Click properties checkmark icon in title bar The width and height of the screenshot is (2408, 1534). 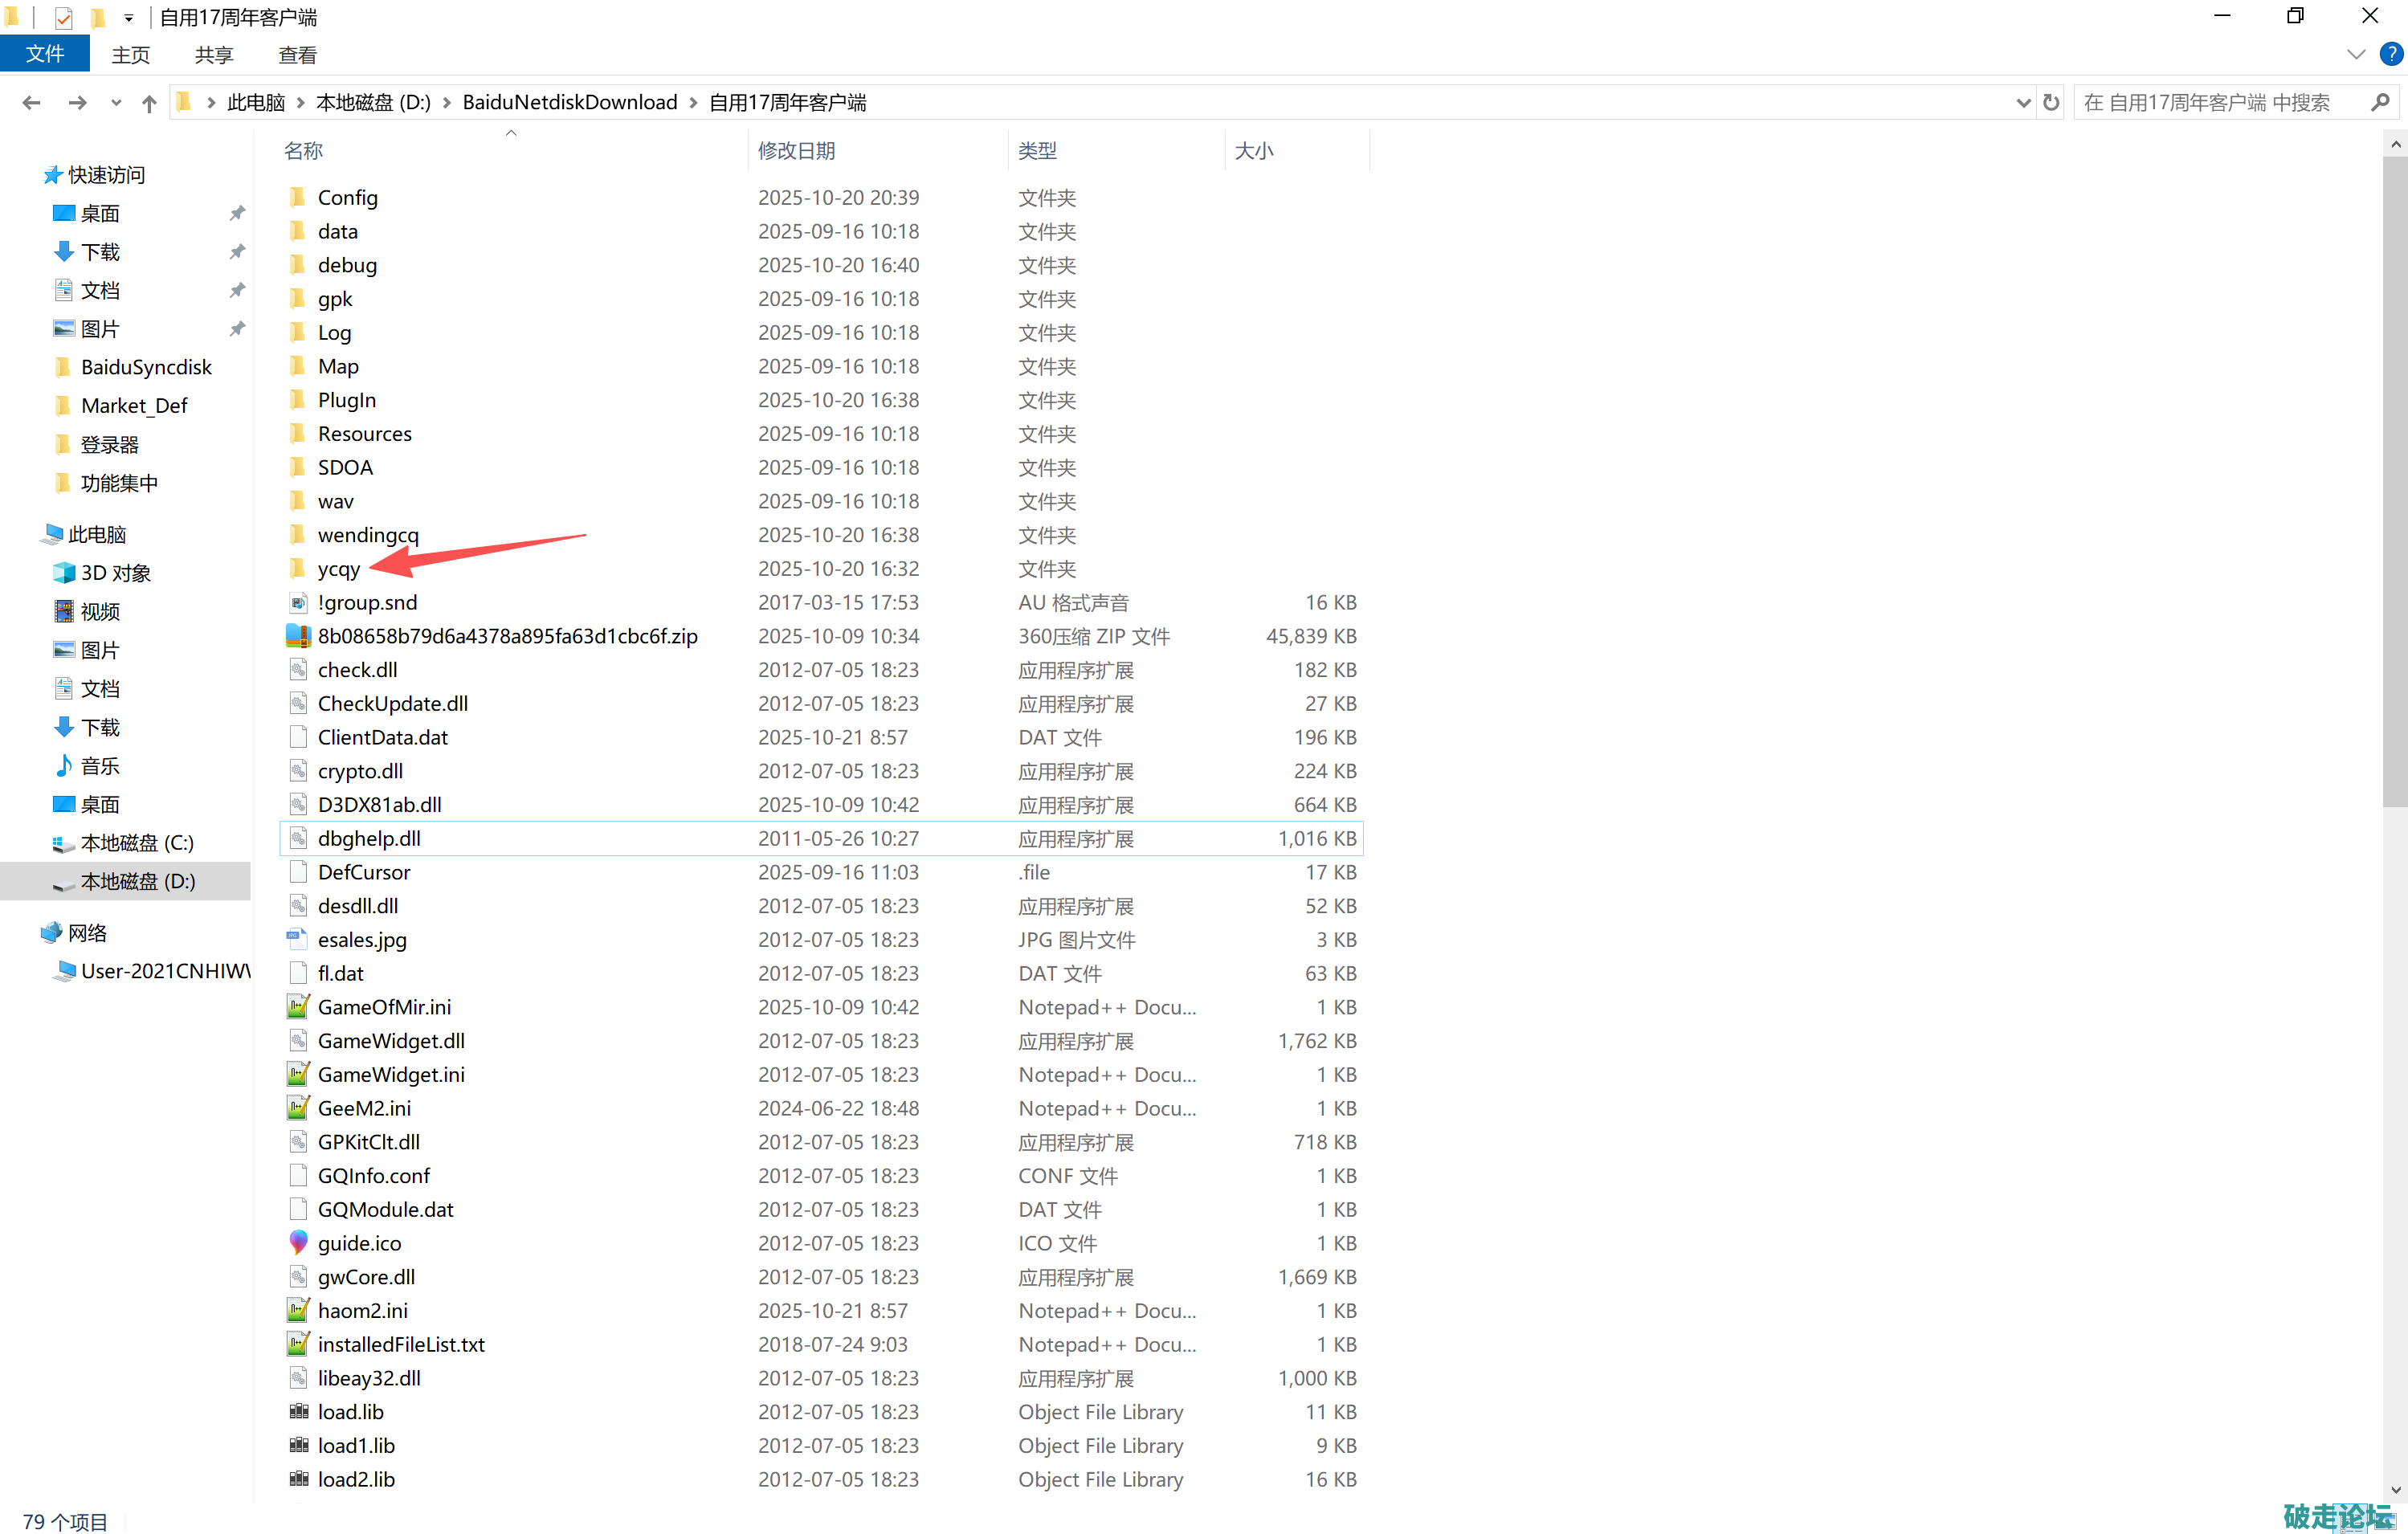(63, 18)
